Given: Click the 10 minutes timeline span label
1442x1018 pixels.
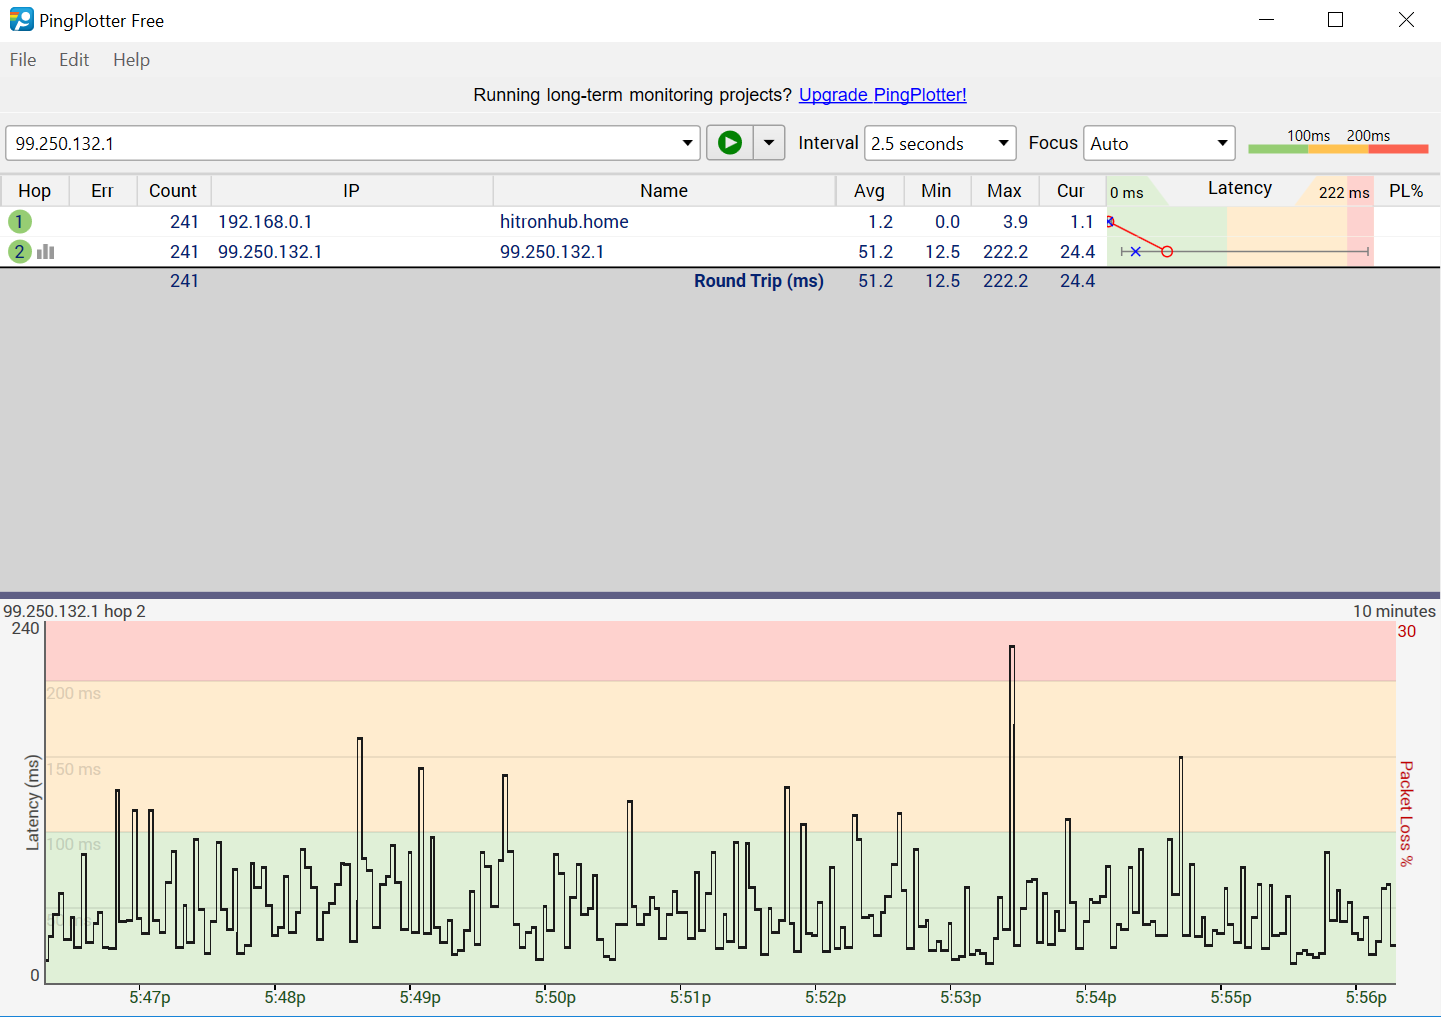Looking at the screenshot, I should coord(1394,611).
